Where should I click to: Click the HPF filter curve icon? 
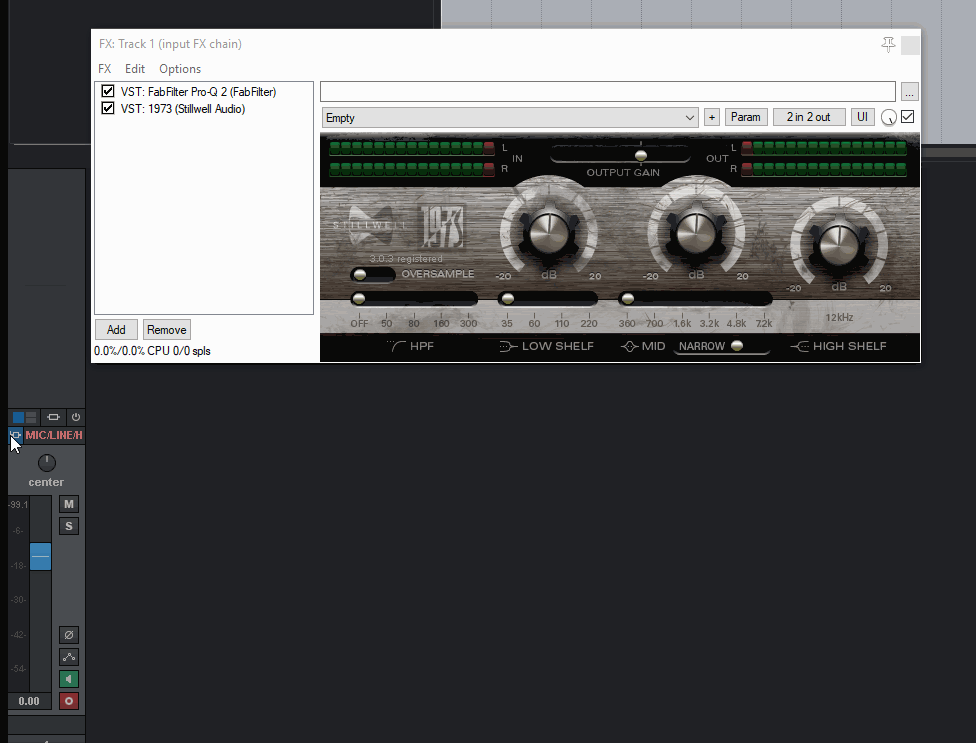pos(396,346)
